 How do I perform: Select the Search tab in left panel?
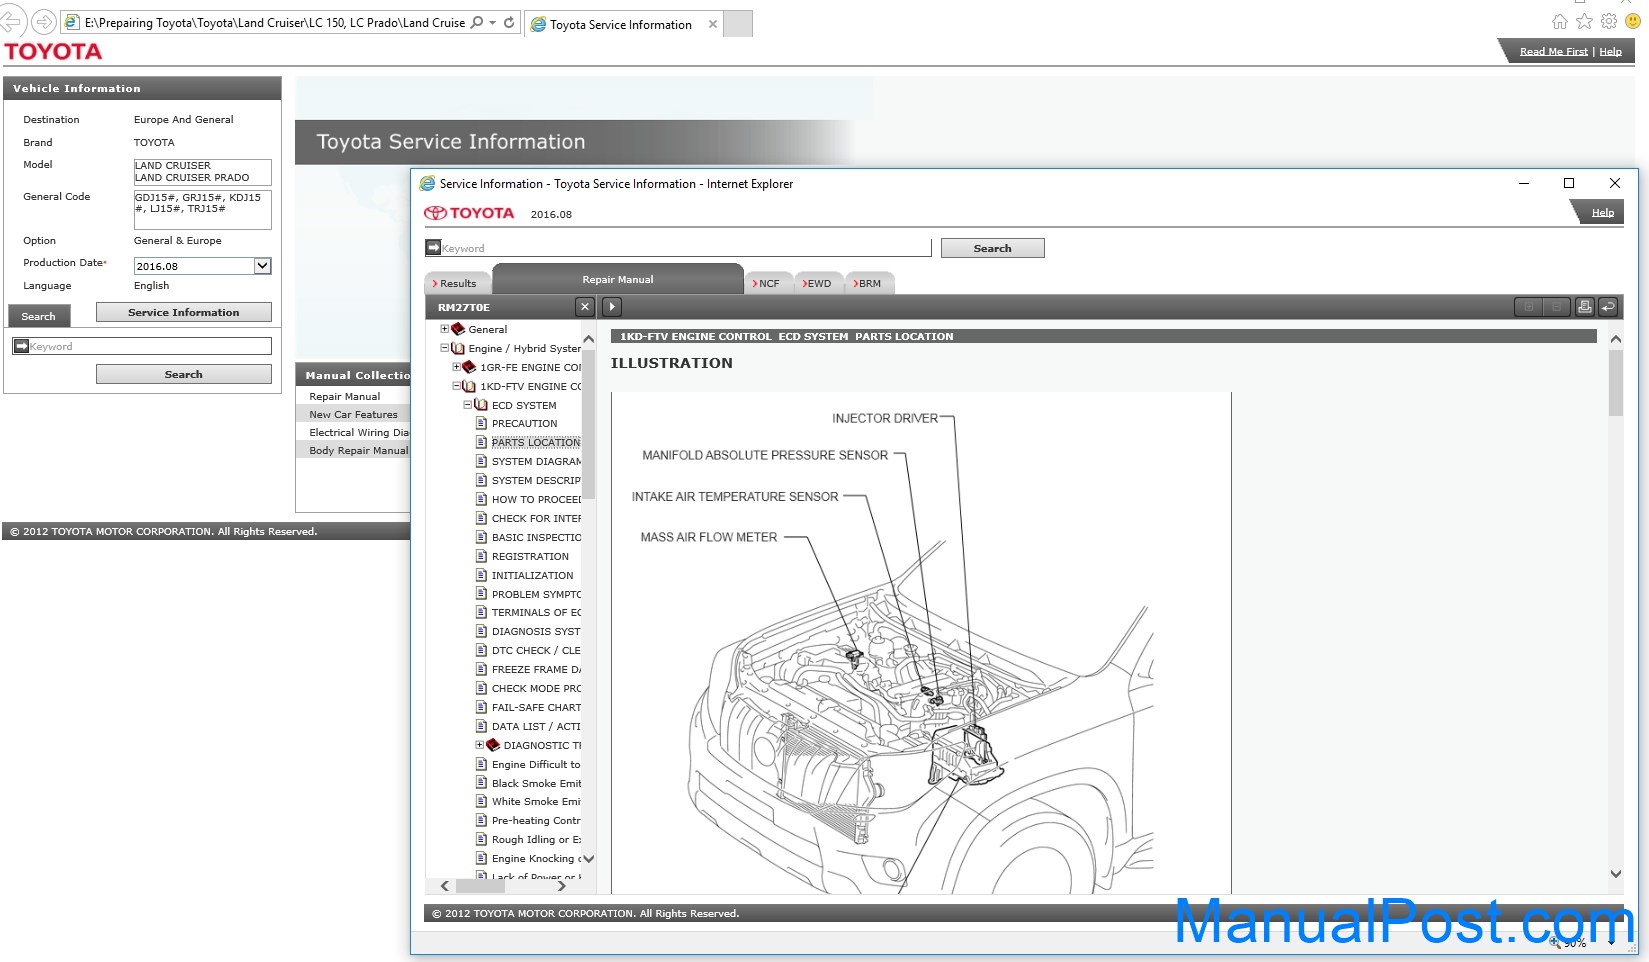38,316
